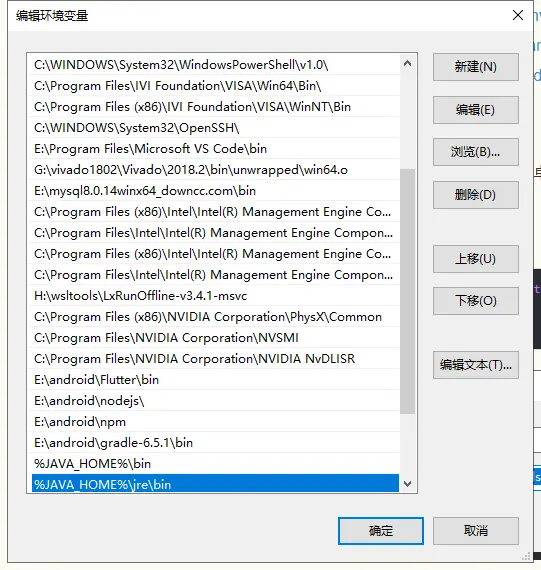
Task: Open the 浏览(B)... folder browser
Action: coord(476,152)
